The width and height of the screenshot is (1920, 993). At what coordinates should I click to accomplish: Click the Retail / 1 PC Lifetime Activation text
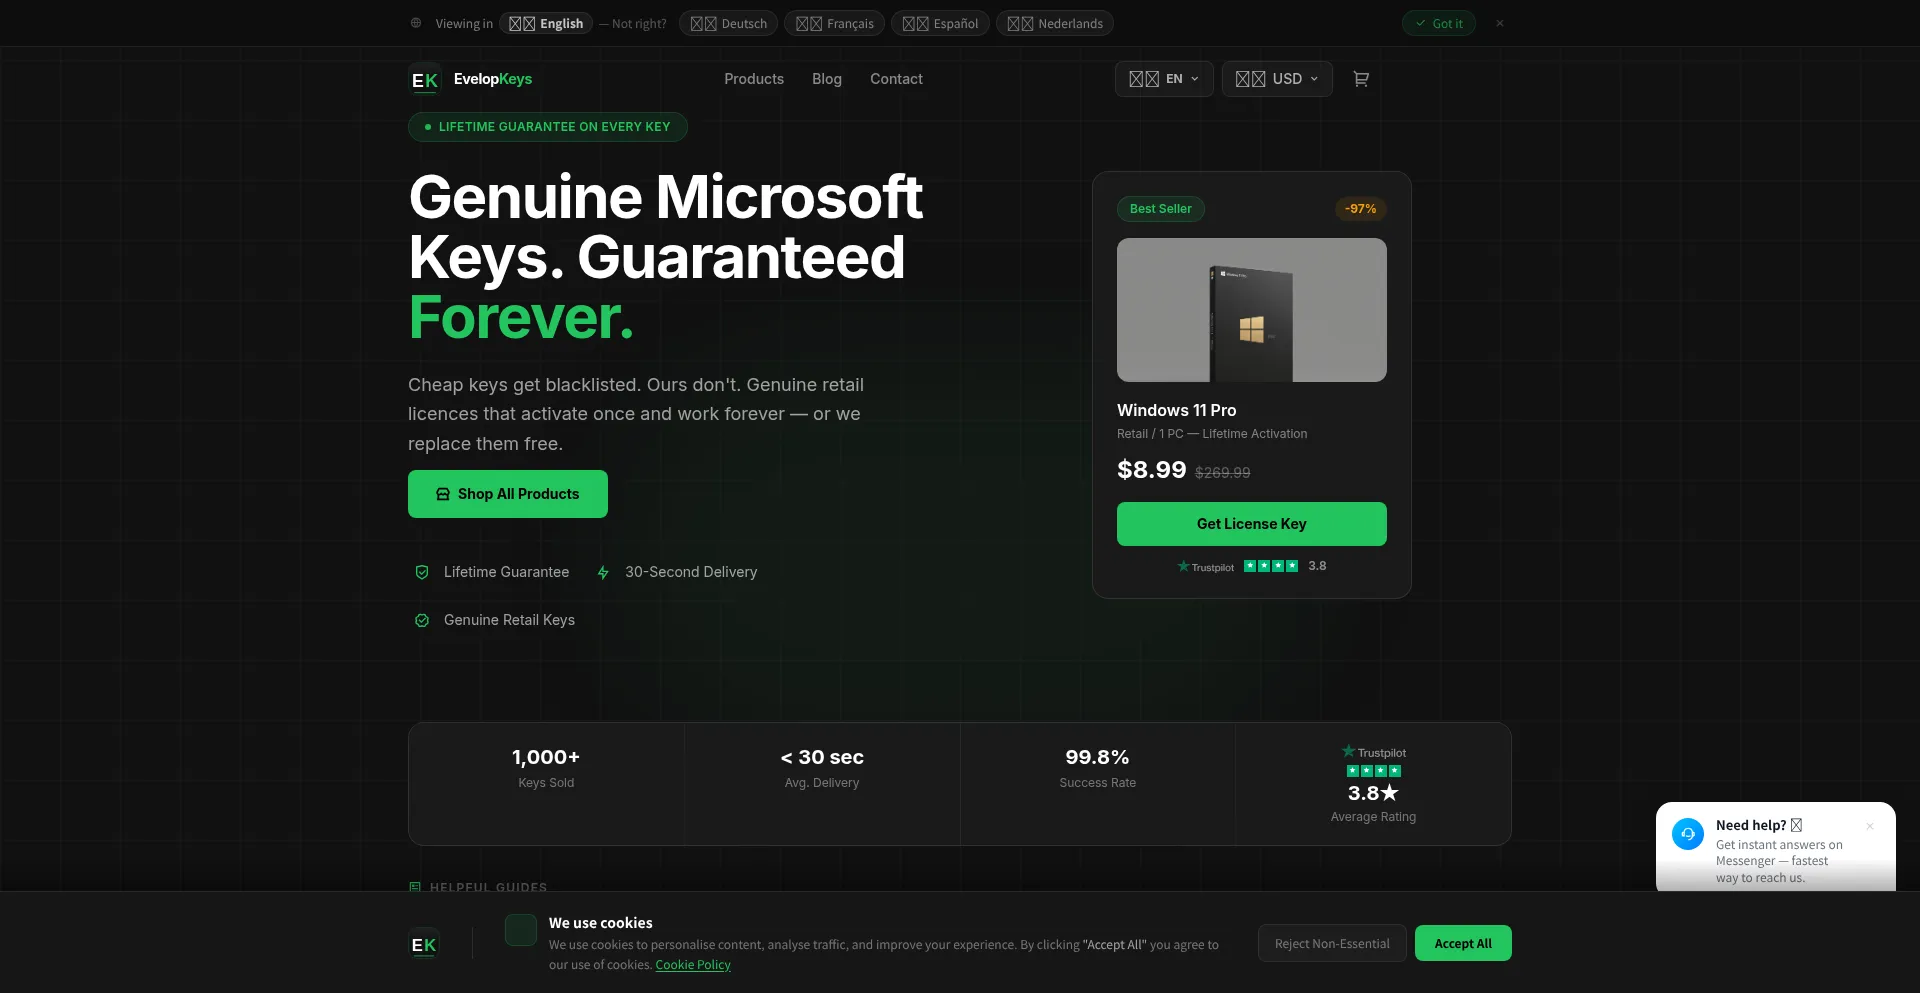1212,434
